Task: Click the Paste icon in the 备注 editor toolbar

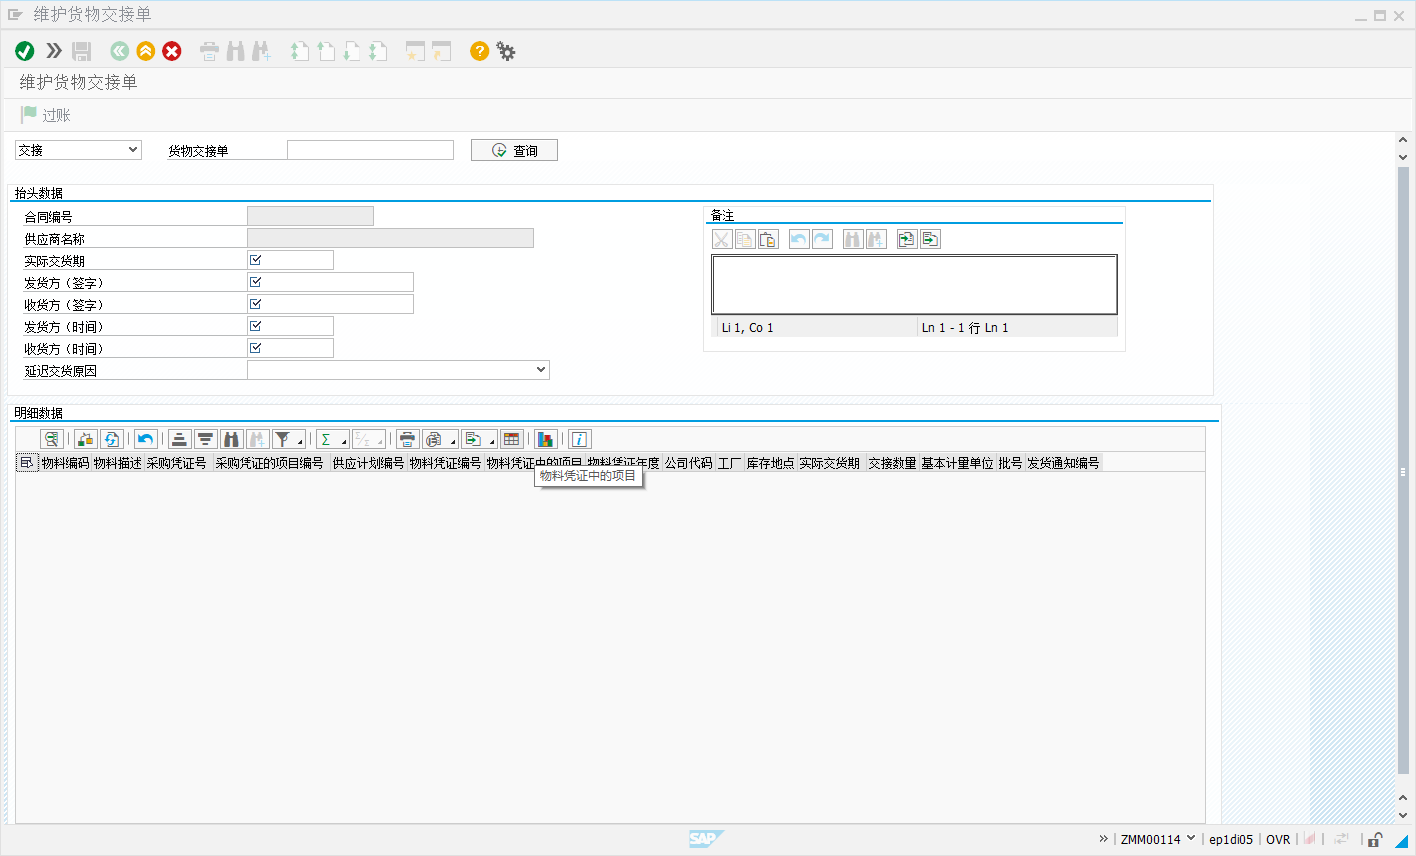Action: [x=768, y=239]
